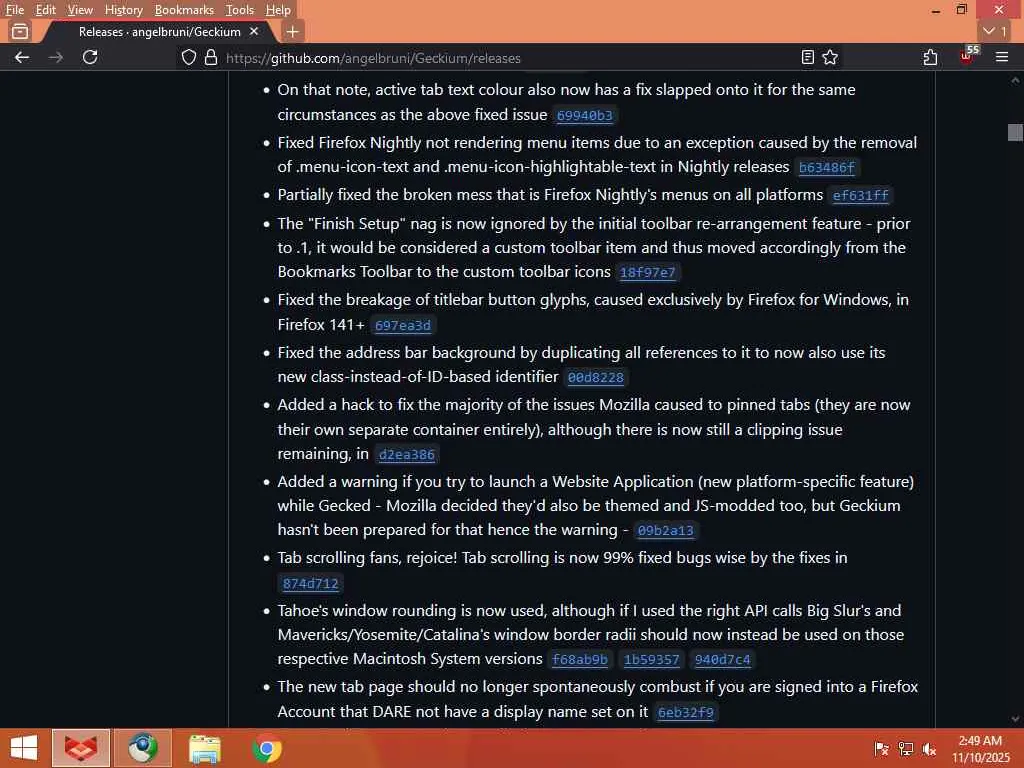The image size is (1024, 768).
Task: Open commit link 00d8228
Action: 596,377
